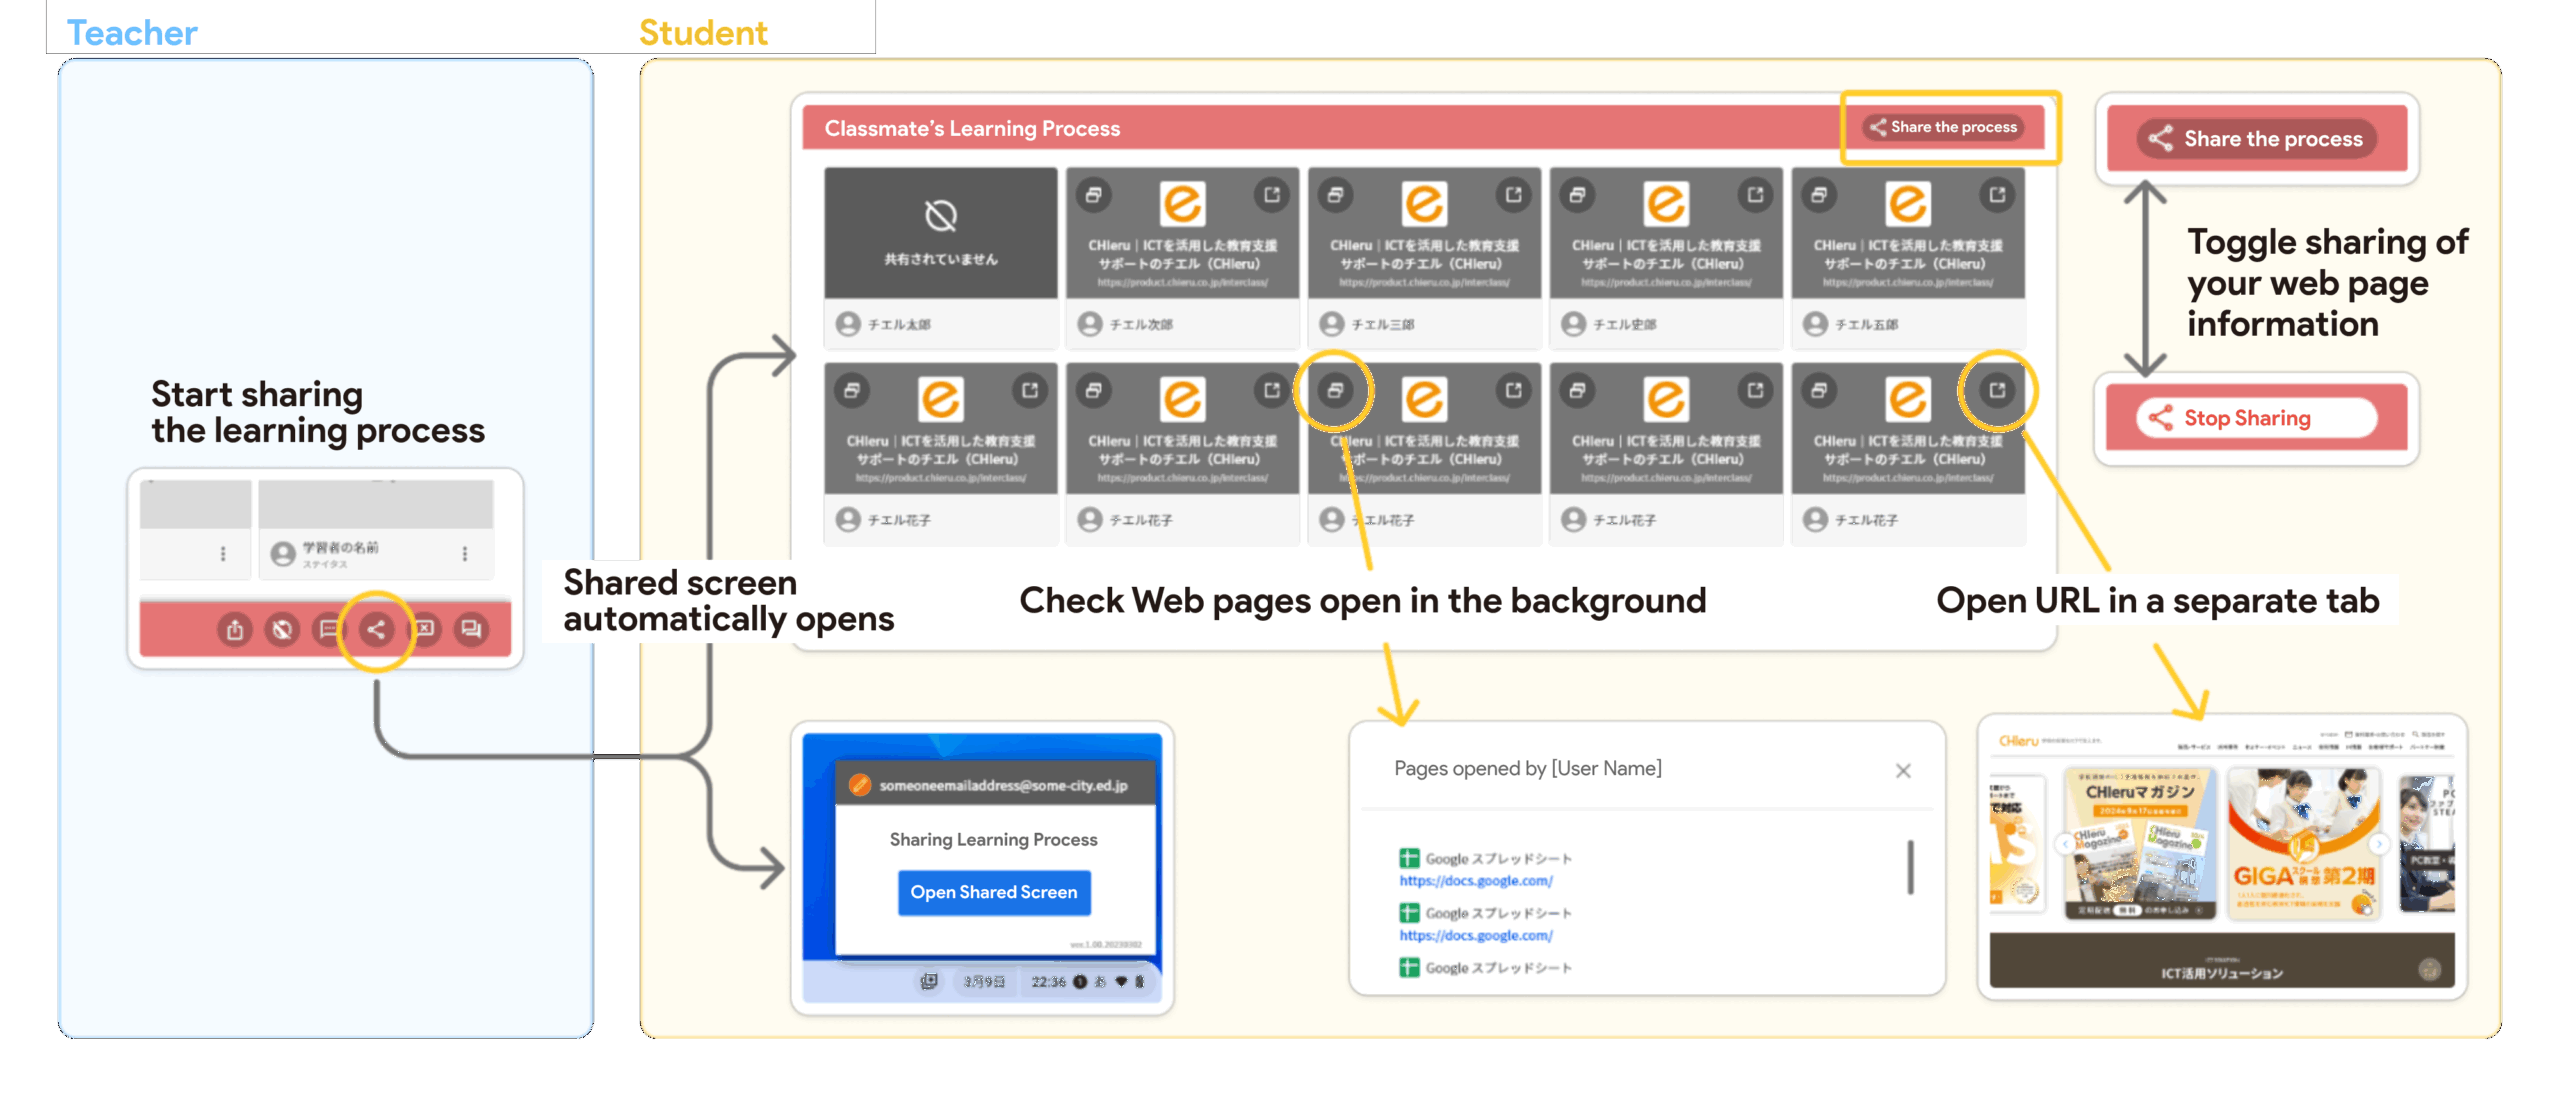The image size is (2560, 1098).
Task: Click the Google Sheets icon beside the first link
Action: click(1408, 858)
